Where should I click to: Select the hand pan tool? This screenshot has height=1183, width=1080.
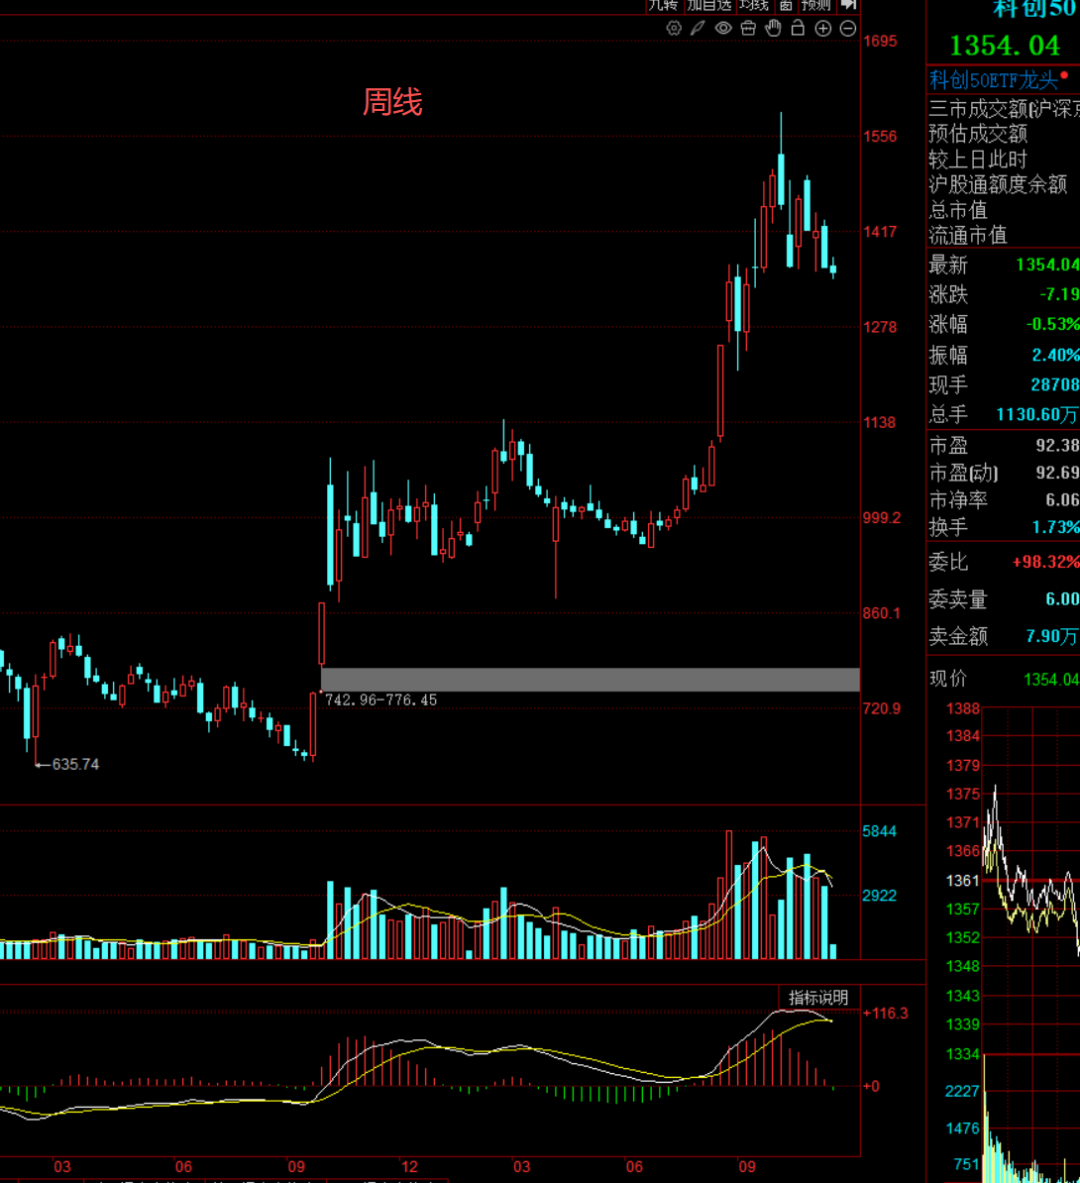pyautogui.click(x=773, y=29)
